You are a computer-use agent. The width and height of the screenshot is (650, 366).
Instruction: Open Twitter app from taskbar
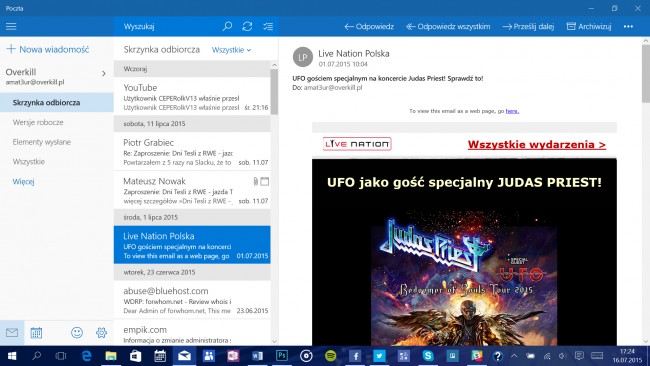click(x=379, y=356)
